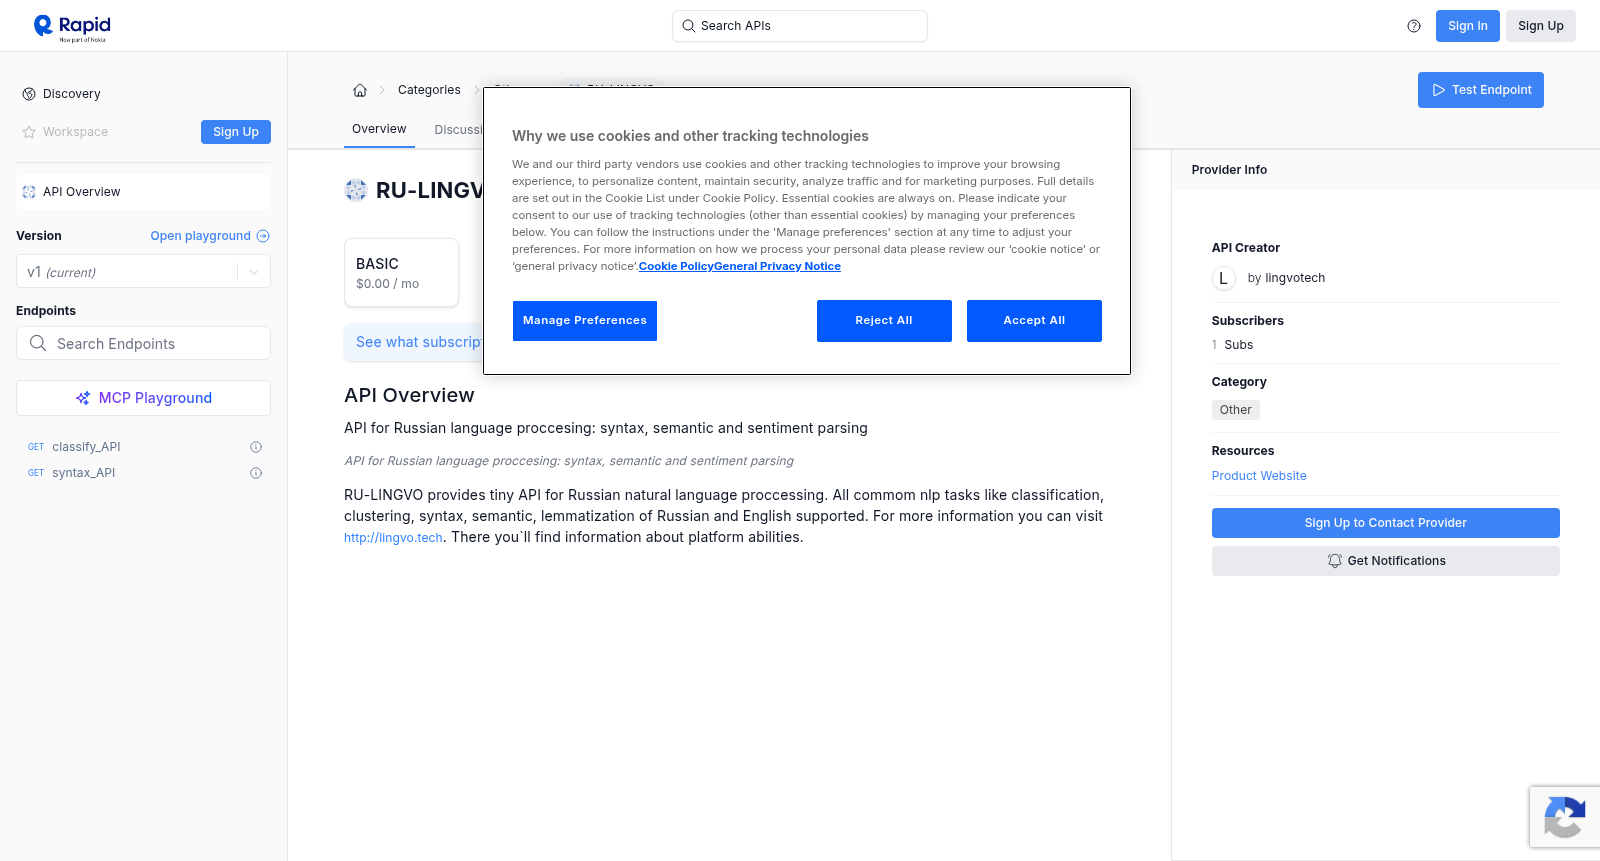Focus the Search Endpoints field
This screenshot has height=861, width=1600.
[x=144, y=343]
